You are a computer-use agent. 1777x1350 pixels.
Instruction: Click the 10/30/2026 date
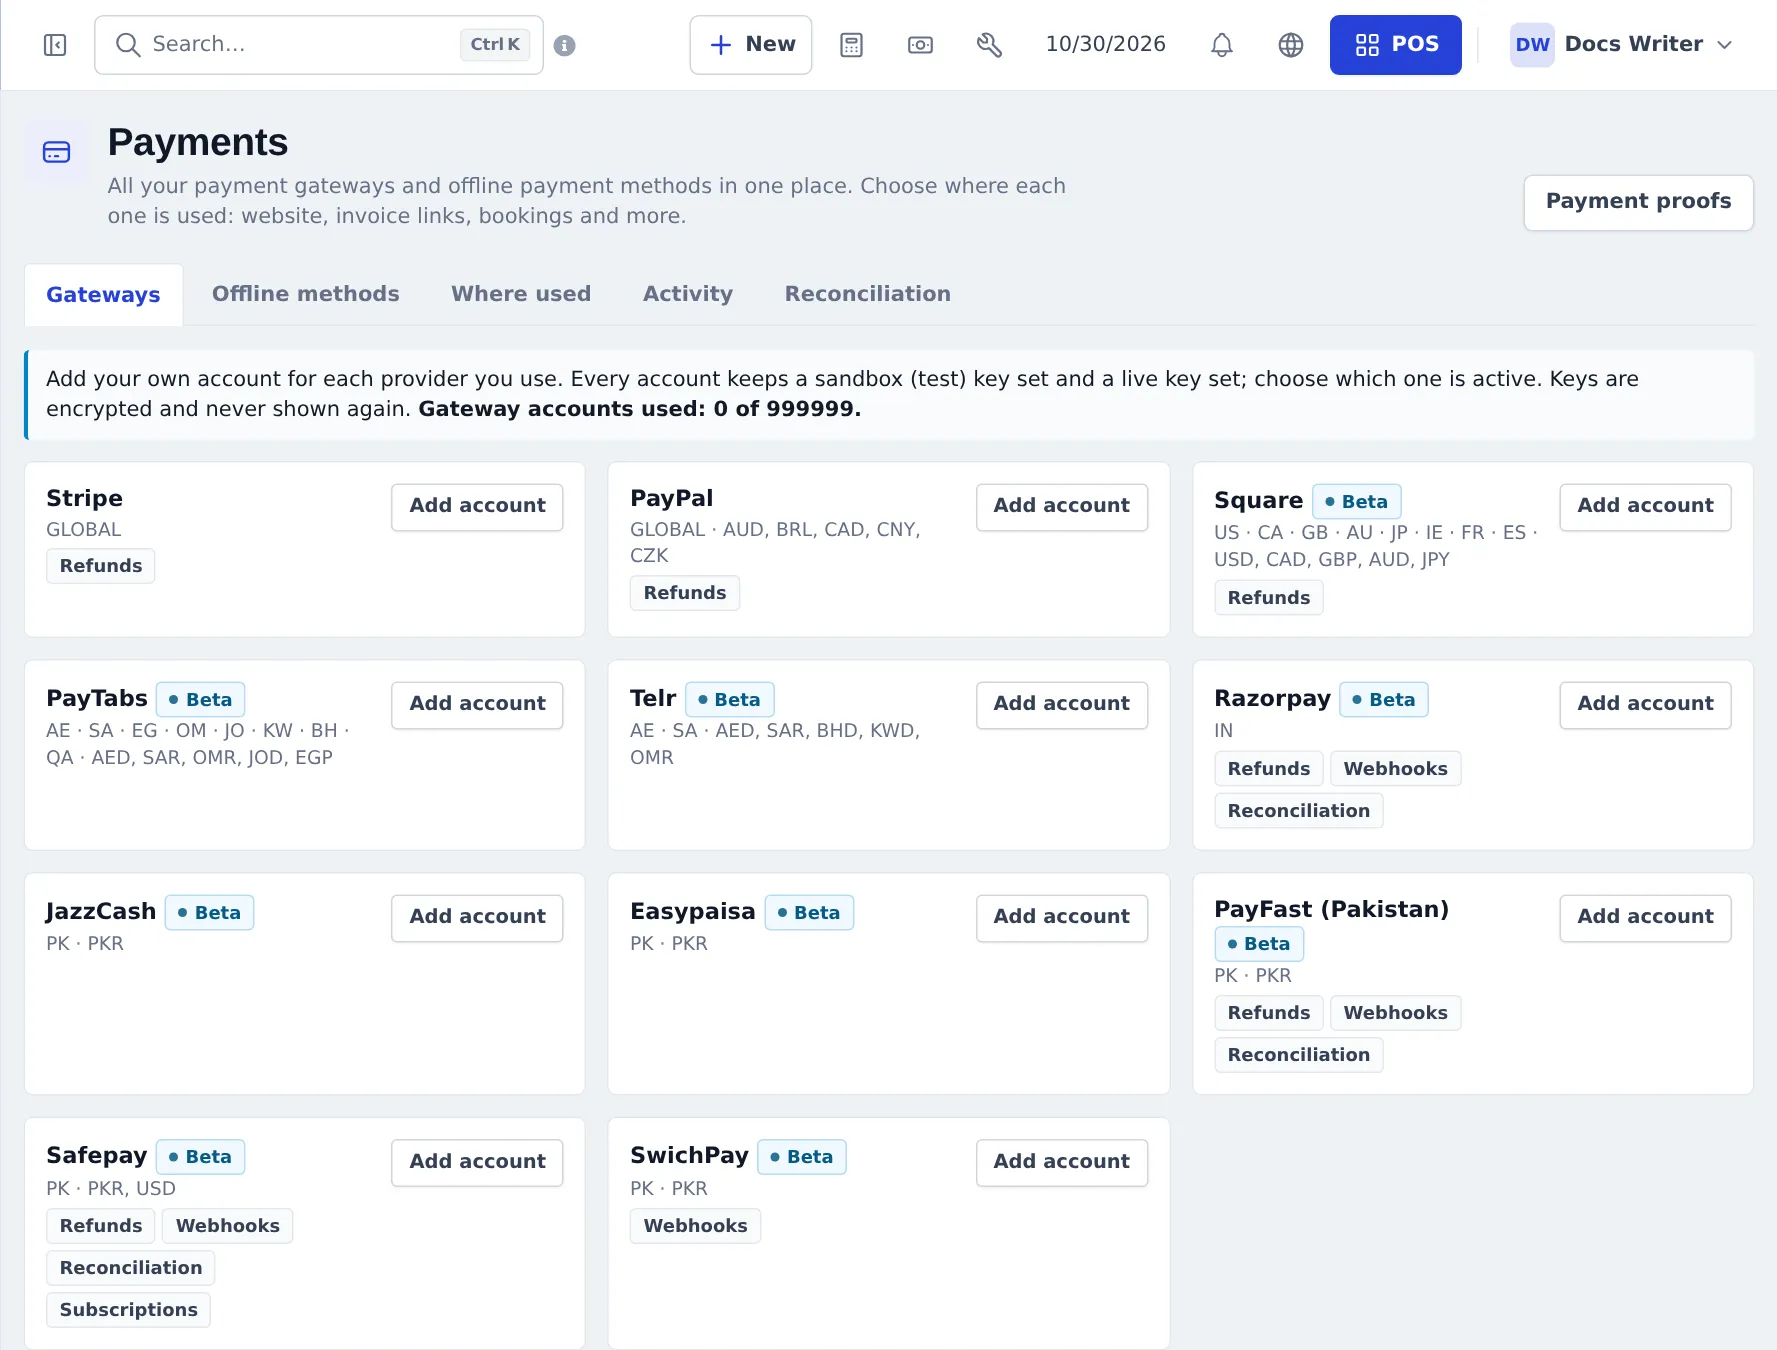pos(1105,44)
